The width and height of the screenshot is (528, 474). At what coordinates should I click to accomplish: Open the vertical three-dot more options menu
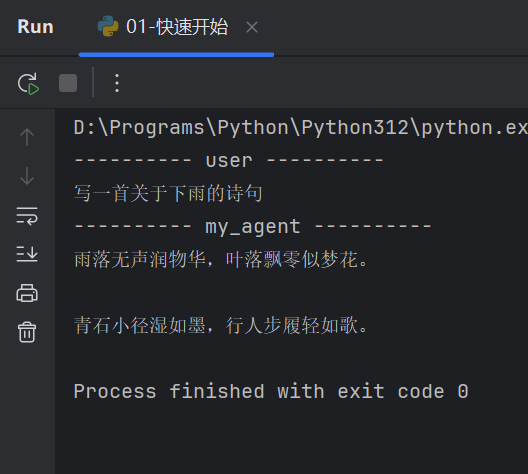coord(117,83)
